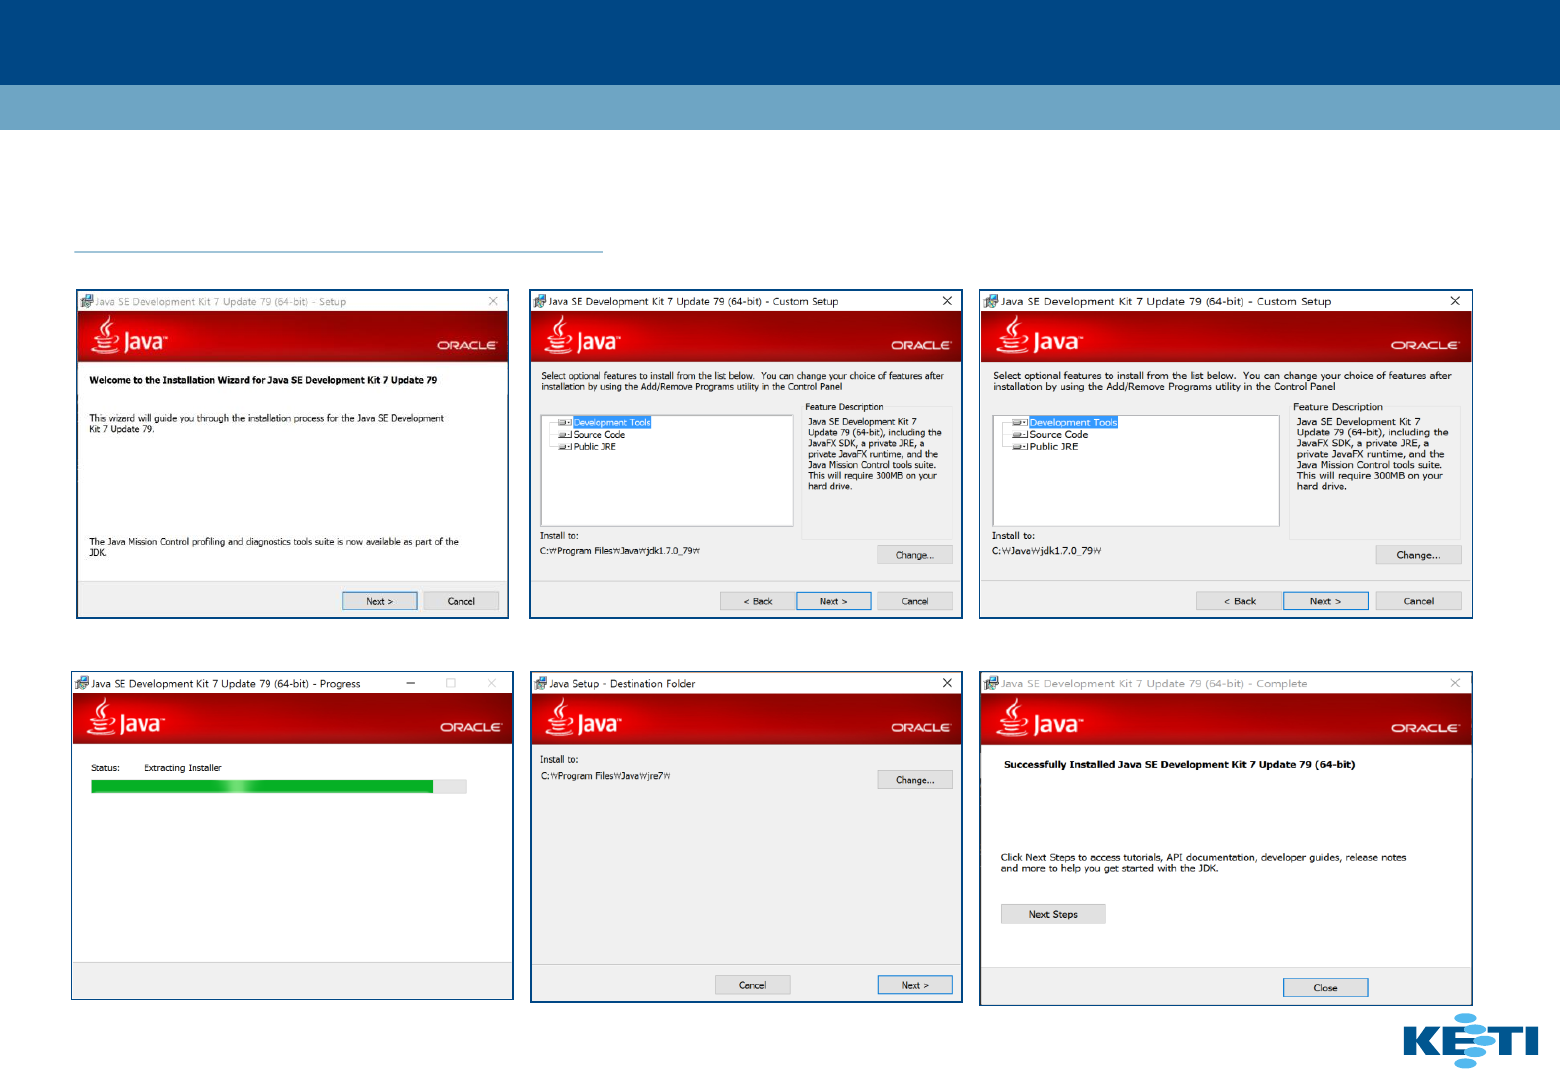Open Public JRE feature dropdown in Program Files Custom Setup

[x=565, y=447]
